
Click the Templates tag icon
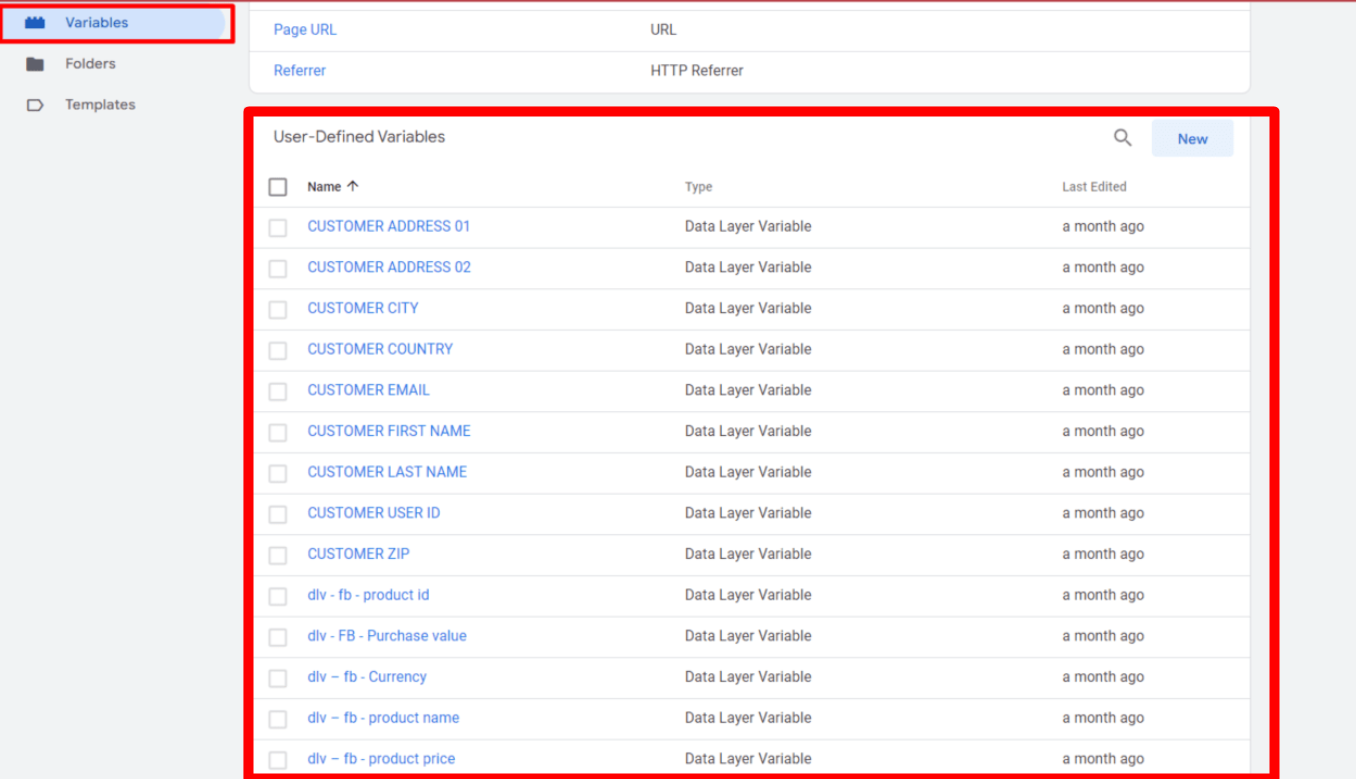(35, 105)
